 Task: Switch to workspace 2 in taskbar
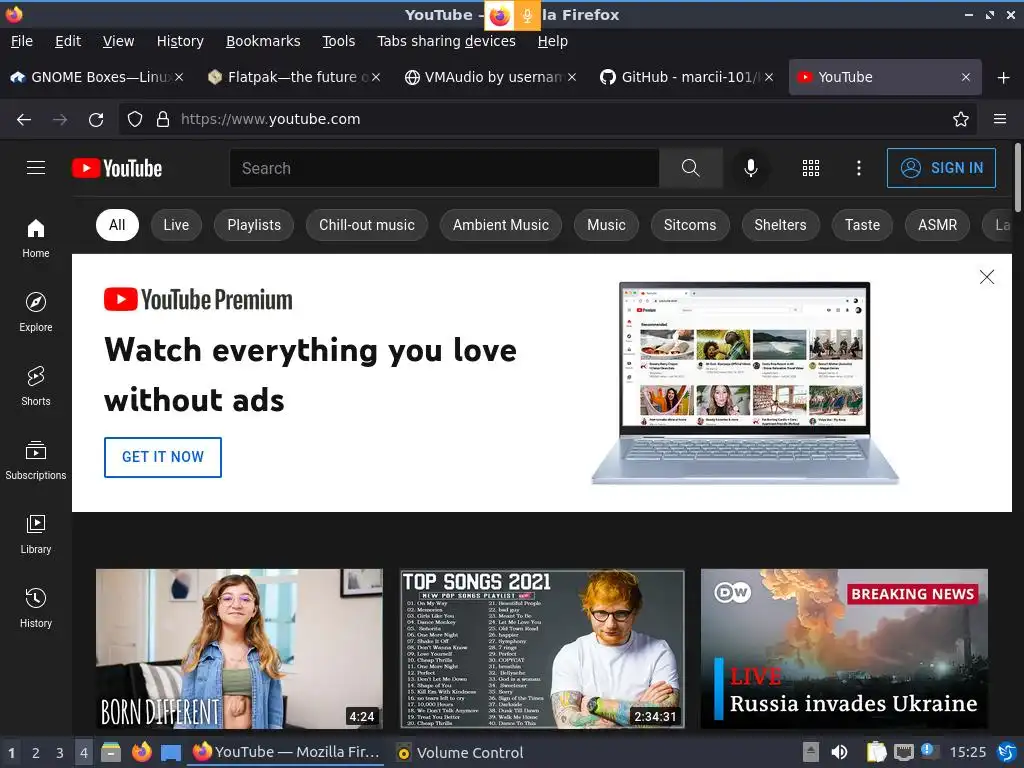click(35, 753)
